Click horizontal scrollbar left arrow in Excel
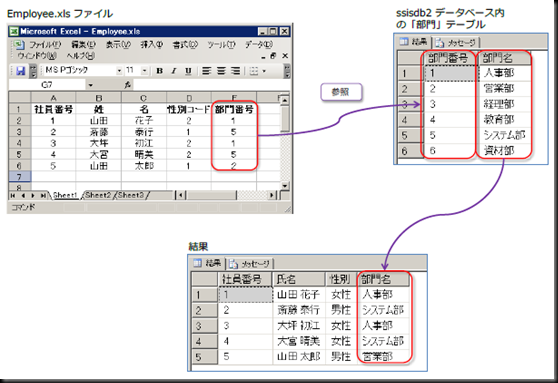The image size is (558, 383). pyautogui.click(x=181, y=195)
